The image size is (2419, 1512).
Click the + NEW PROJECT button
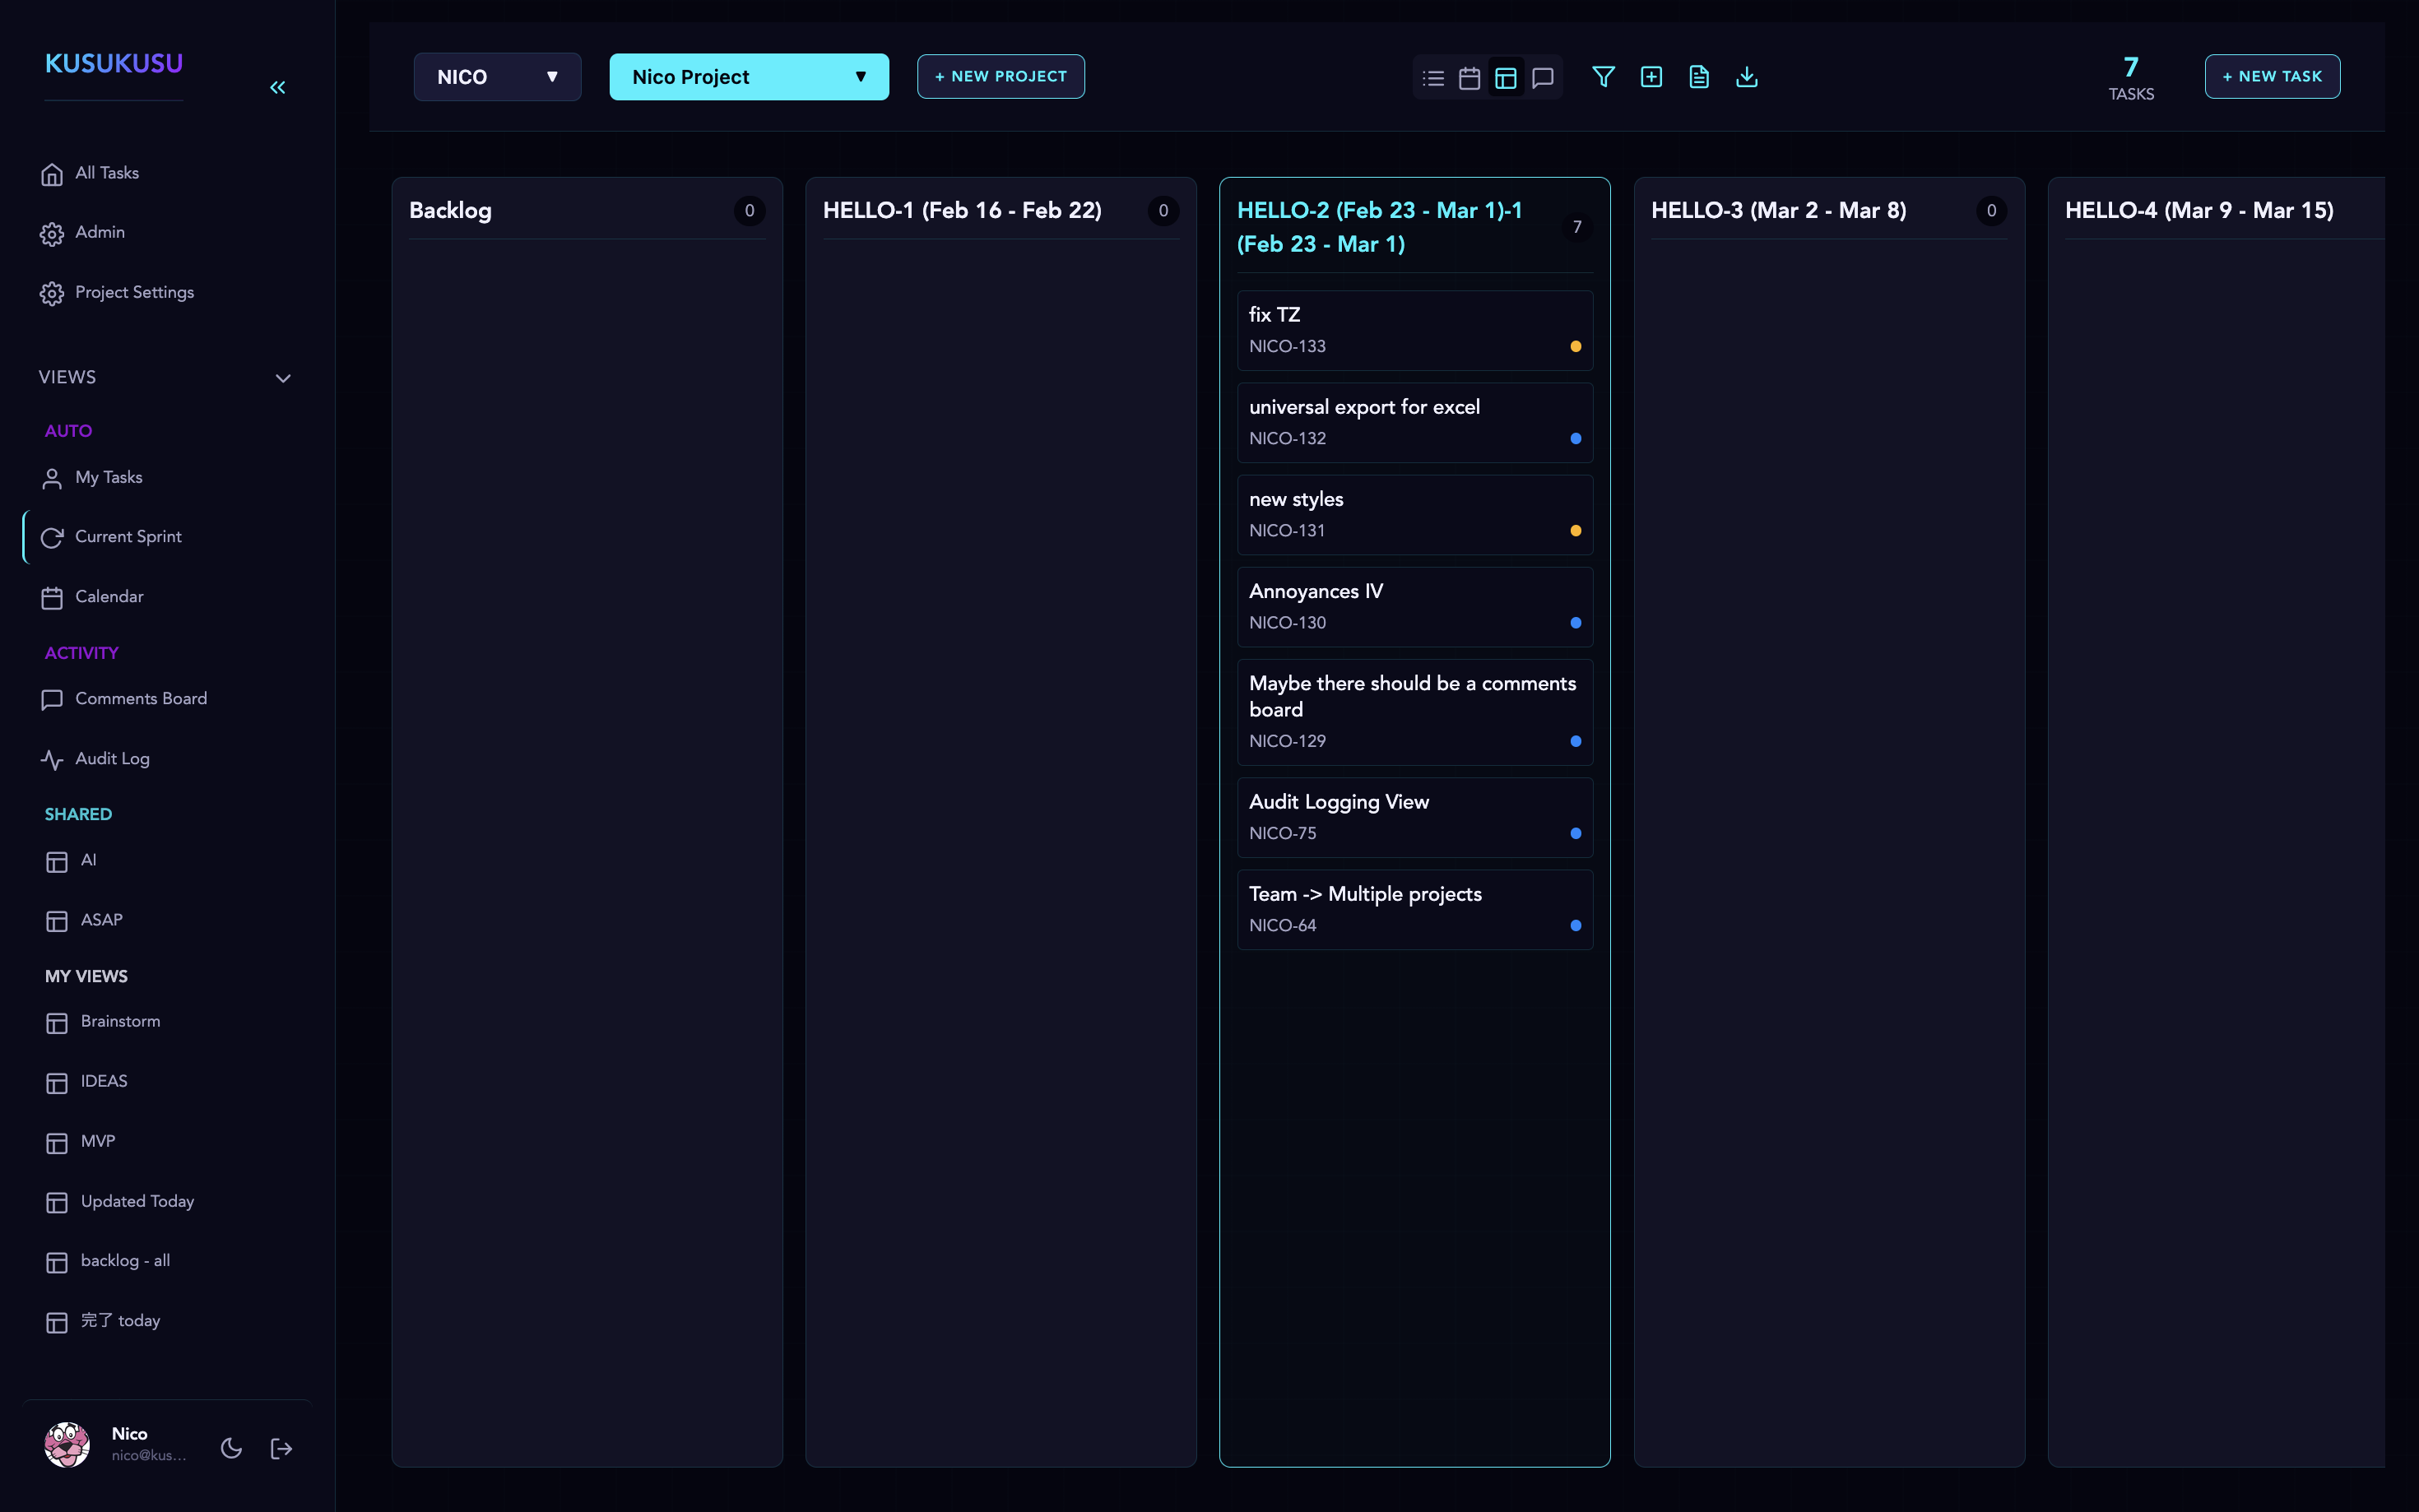[1000, 76]
